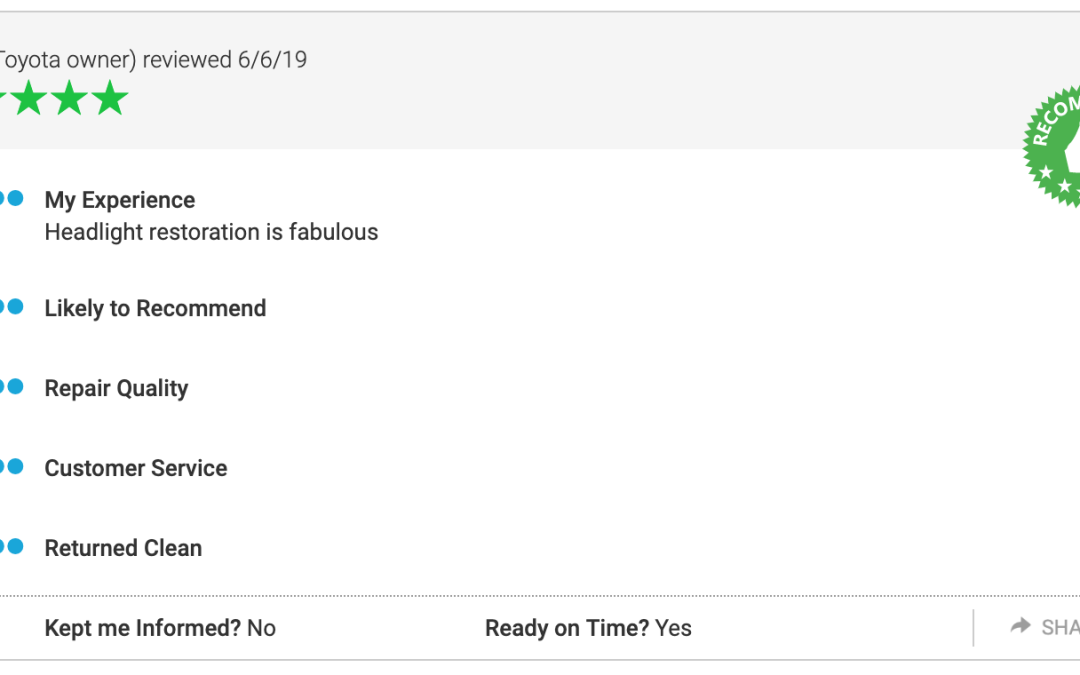Click the first fully visible green star
Image resolution: width=1080 pixels, height=675 pixels.
29,97
